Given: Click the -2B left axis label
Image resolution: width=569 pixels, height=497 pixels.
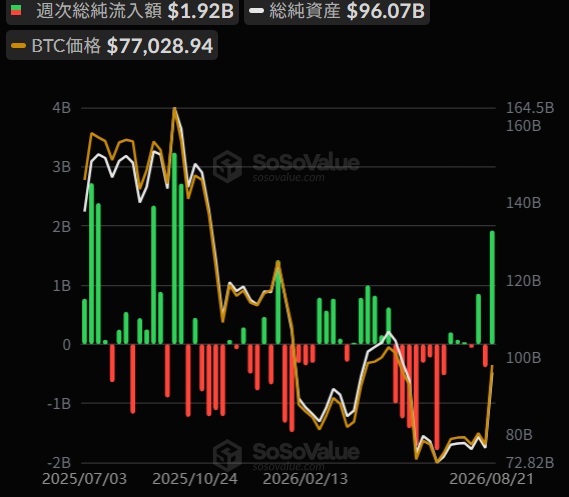Looking at the screenshot, I should point(59,463).
